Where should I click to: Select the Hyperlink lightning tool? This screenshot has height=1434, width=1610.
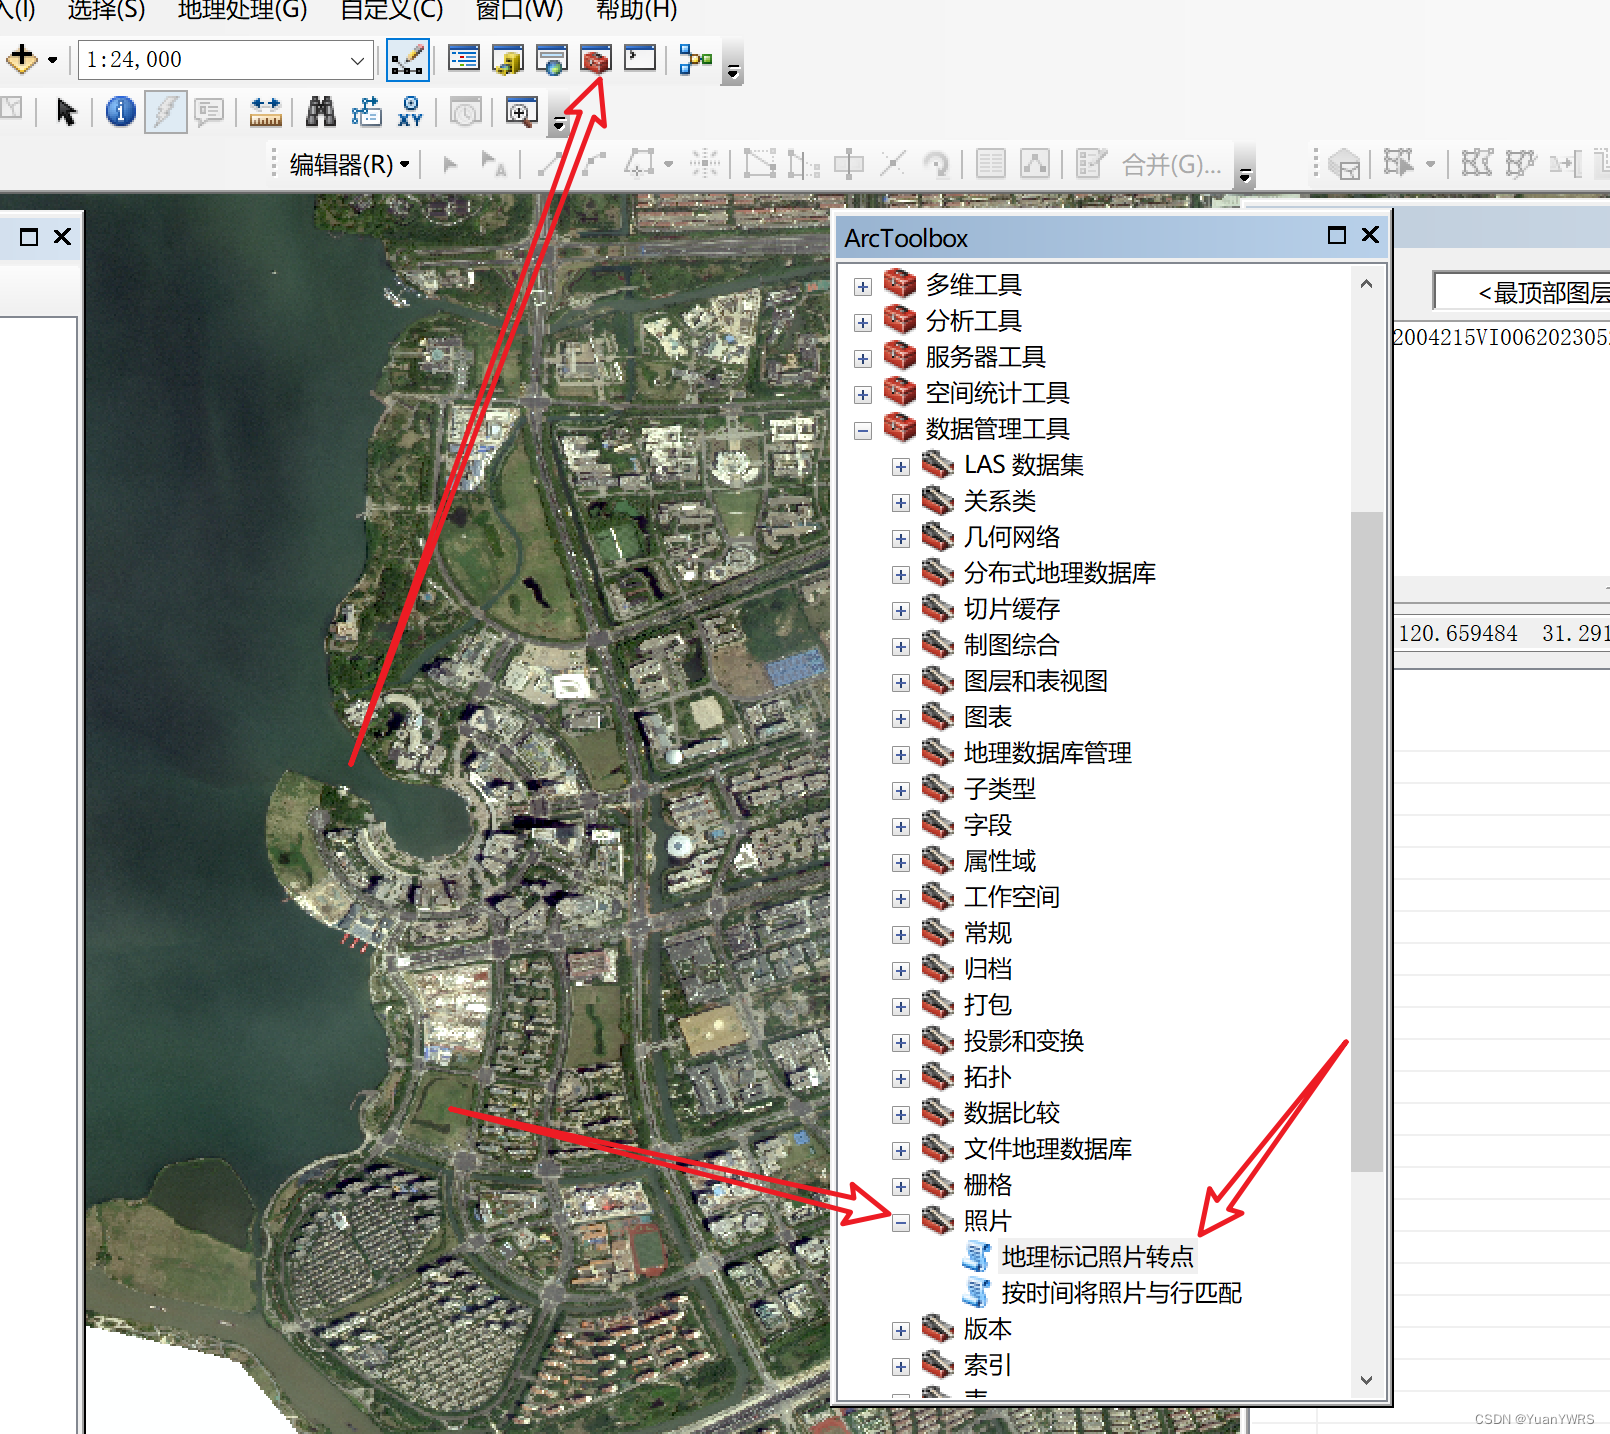click(166, 112)
